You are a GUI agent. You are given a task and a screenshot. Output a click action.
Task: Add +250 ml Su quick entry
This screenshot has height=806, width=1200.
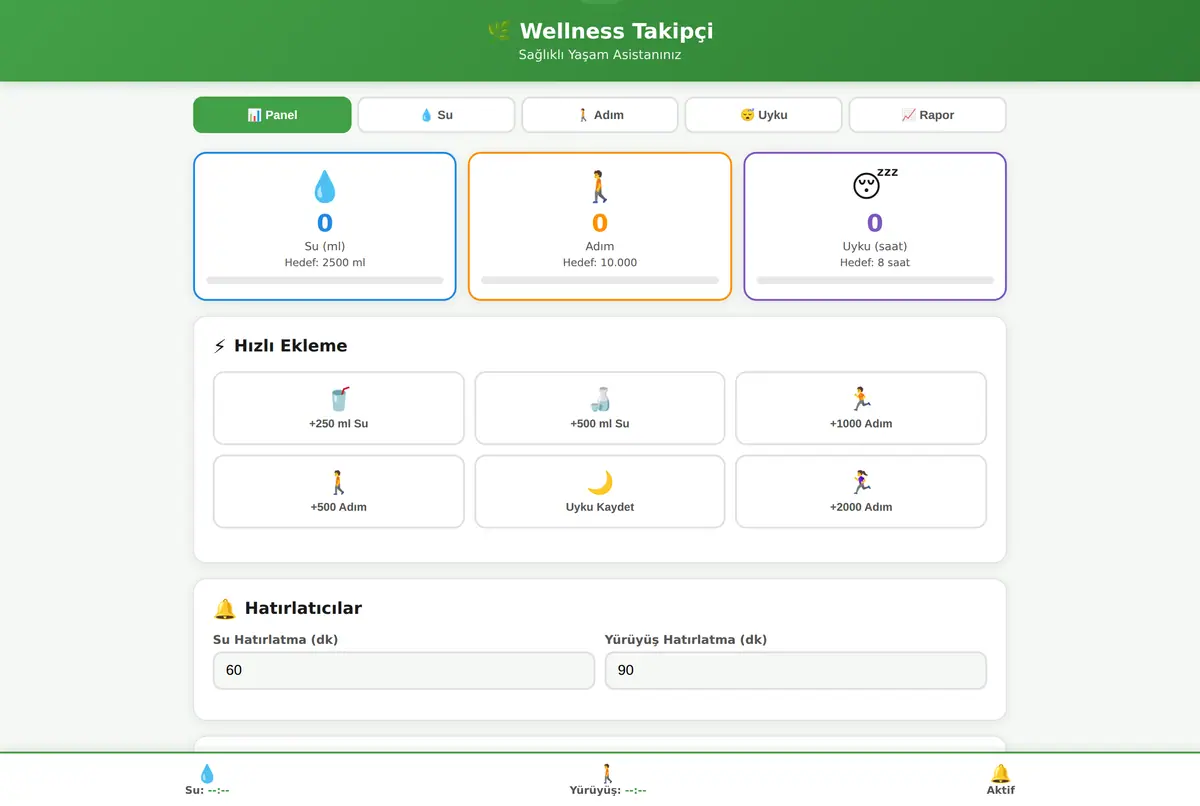tap(339, 408)
